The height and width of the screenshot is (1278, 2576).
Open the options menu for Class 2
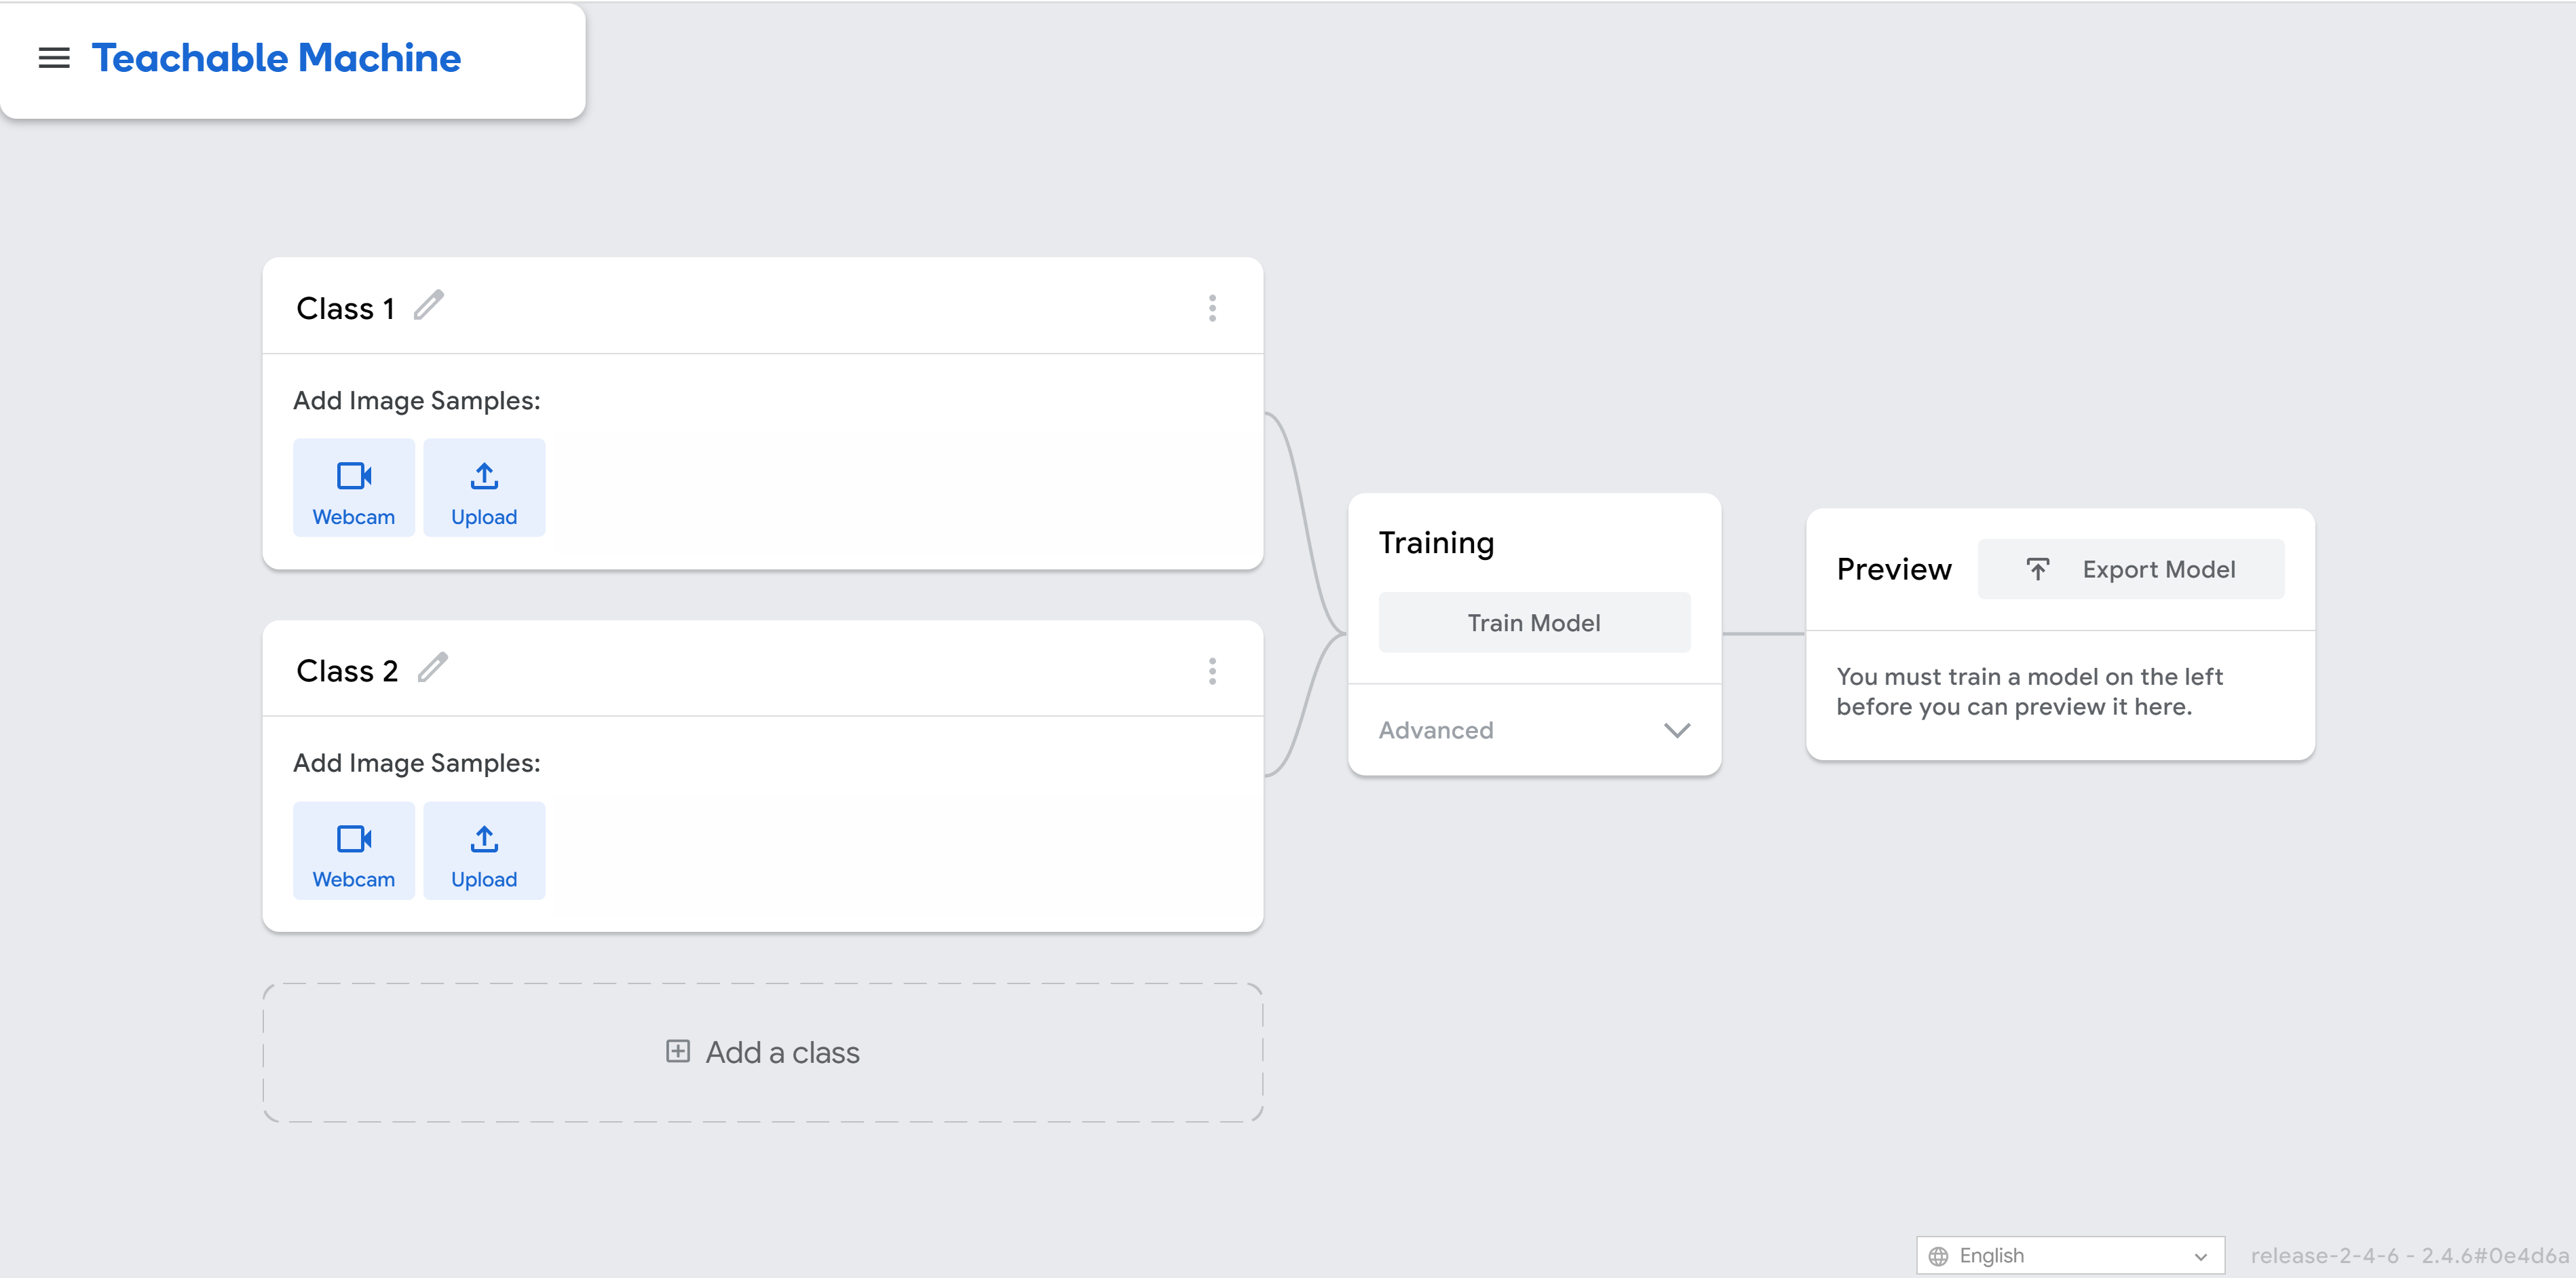tap(1212, 671)
